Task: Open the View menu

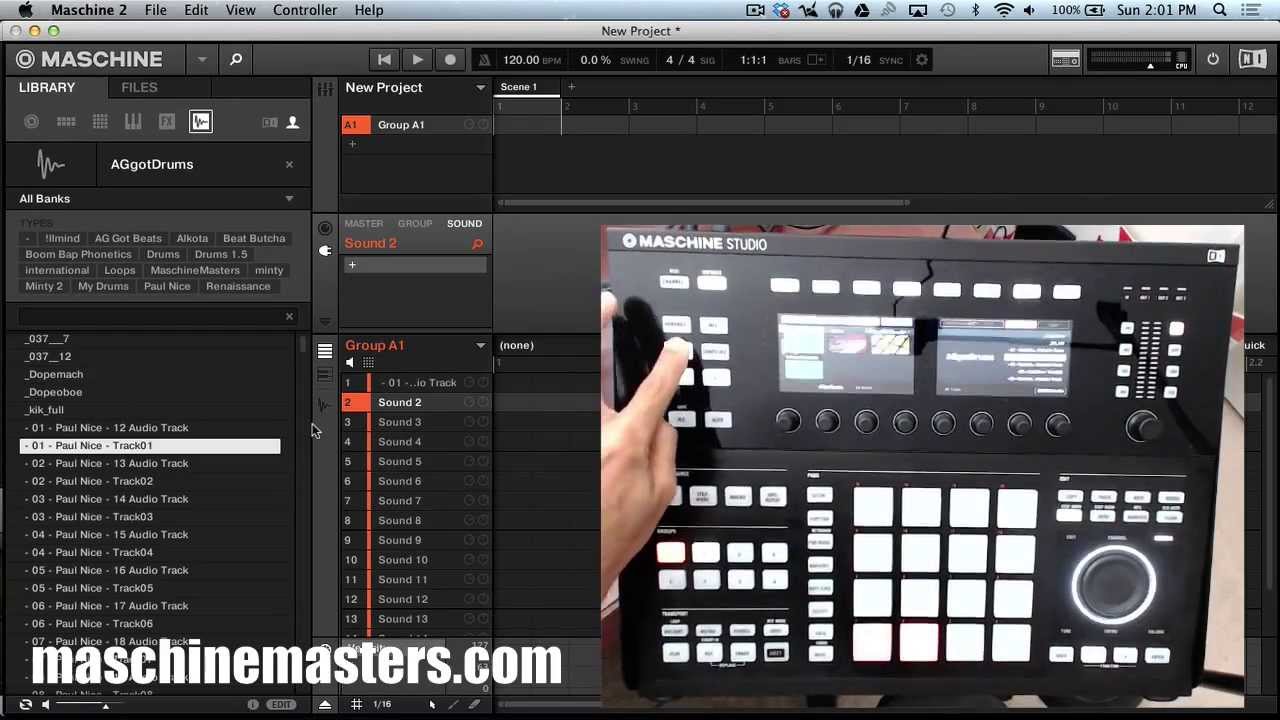Action: [x=240, y=10]
